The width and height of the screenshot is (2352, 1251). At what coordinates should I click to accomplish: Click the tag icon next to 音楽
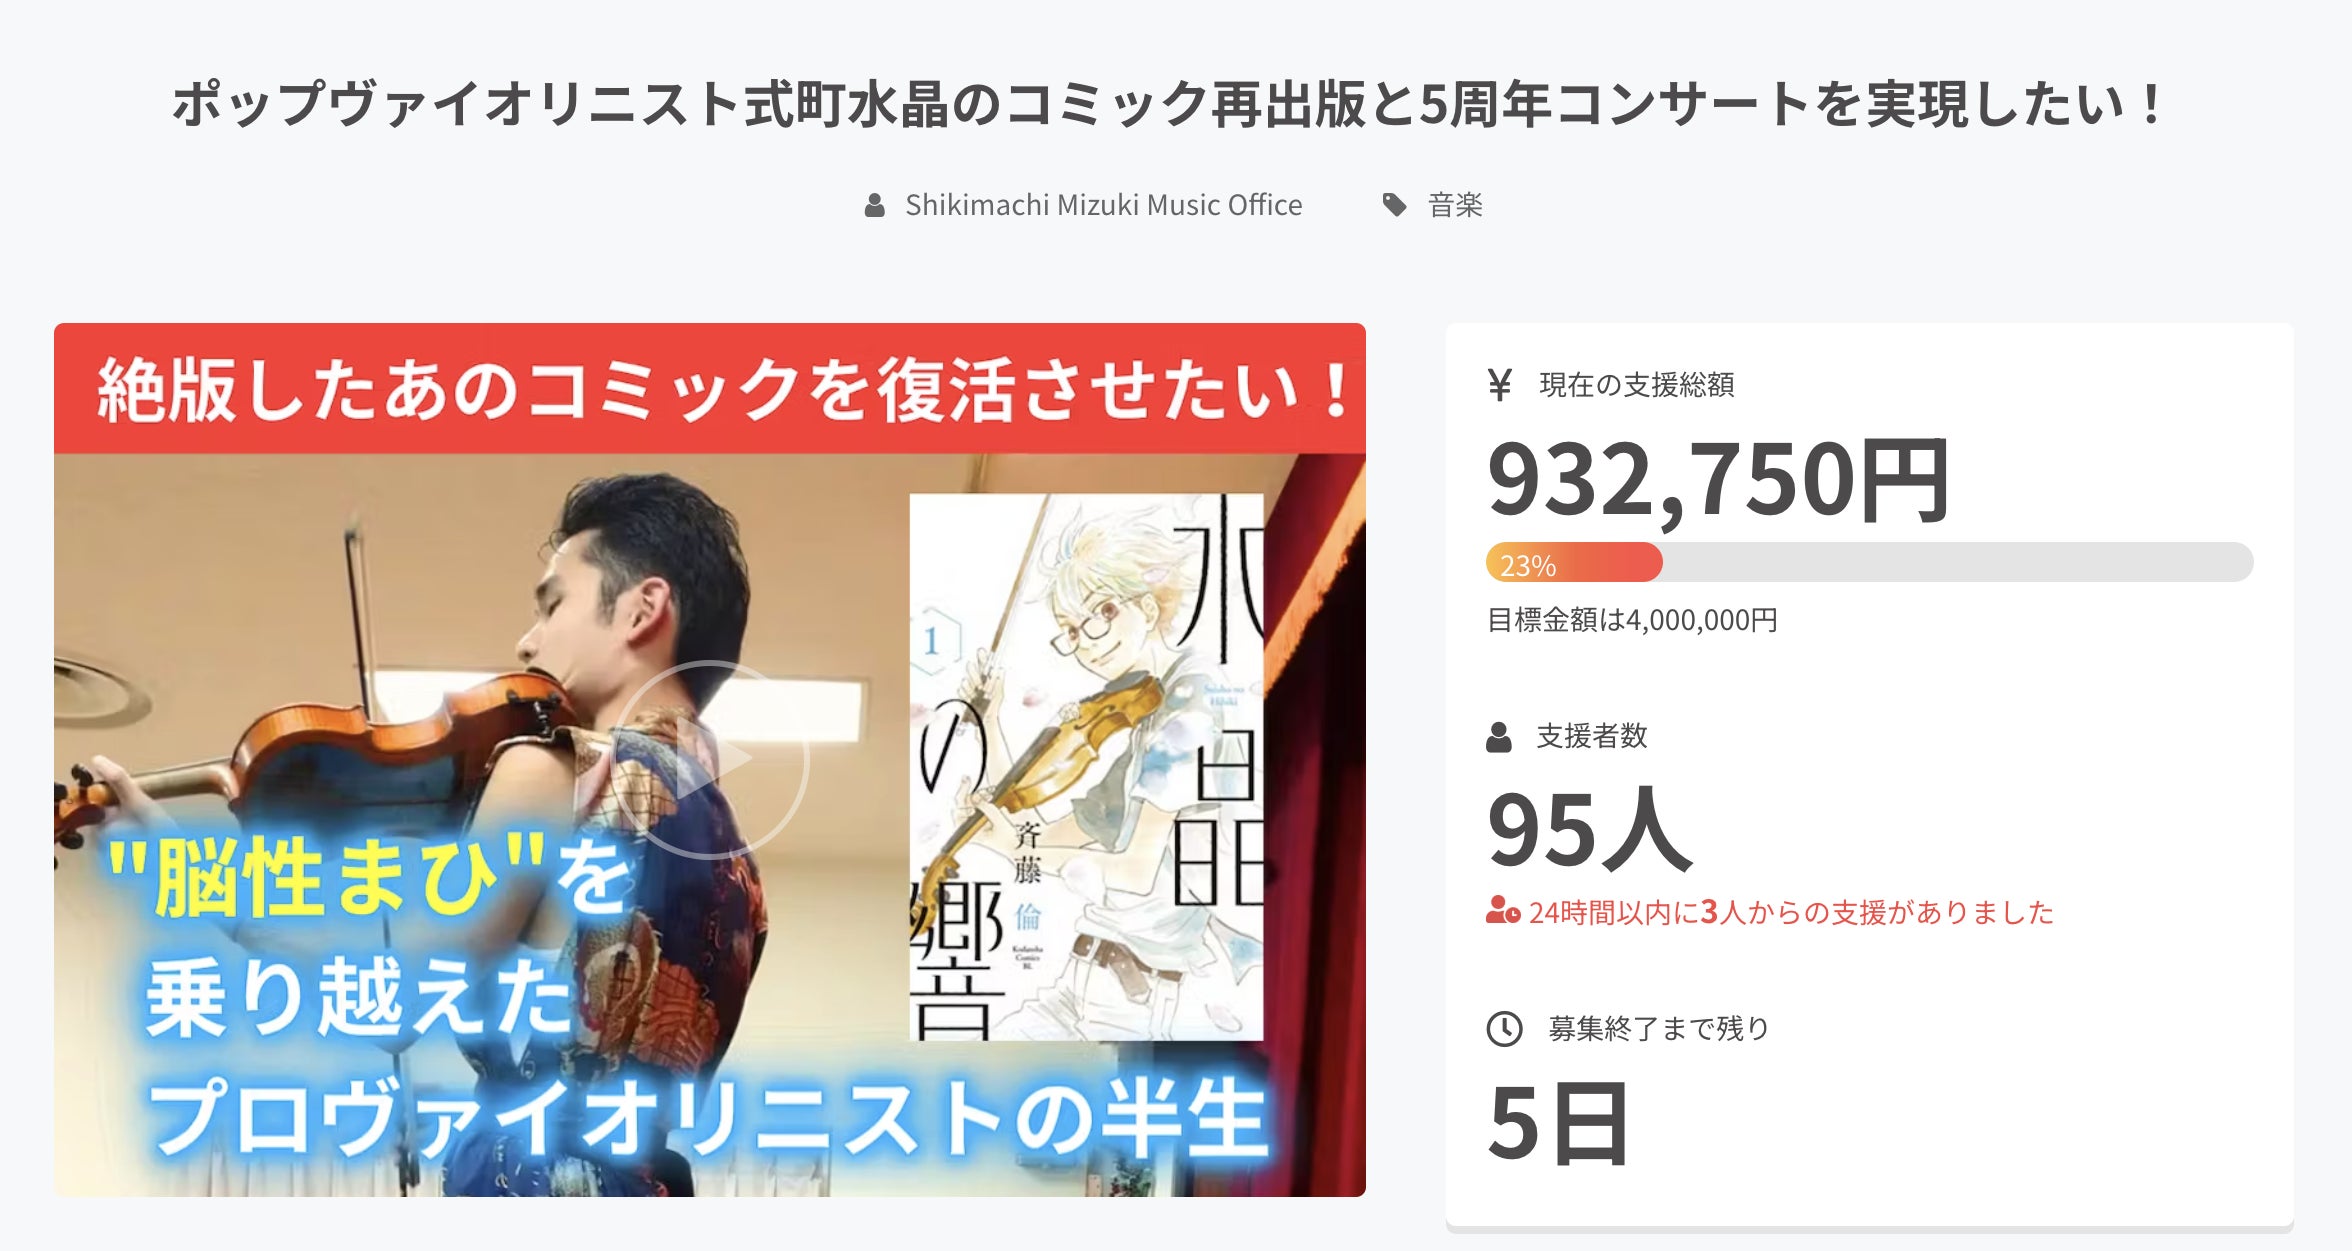[1394, 206]
